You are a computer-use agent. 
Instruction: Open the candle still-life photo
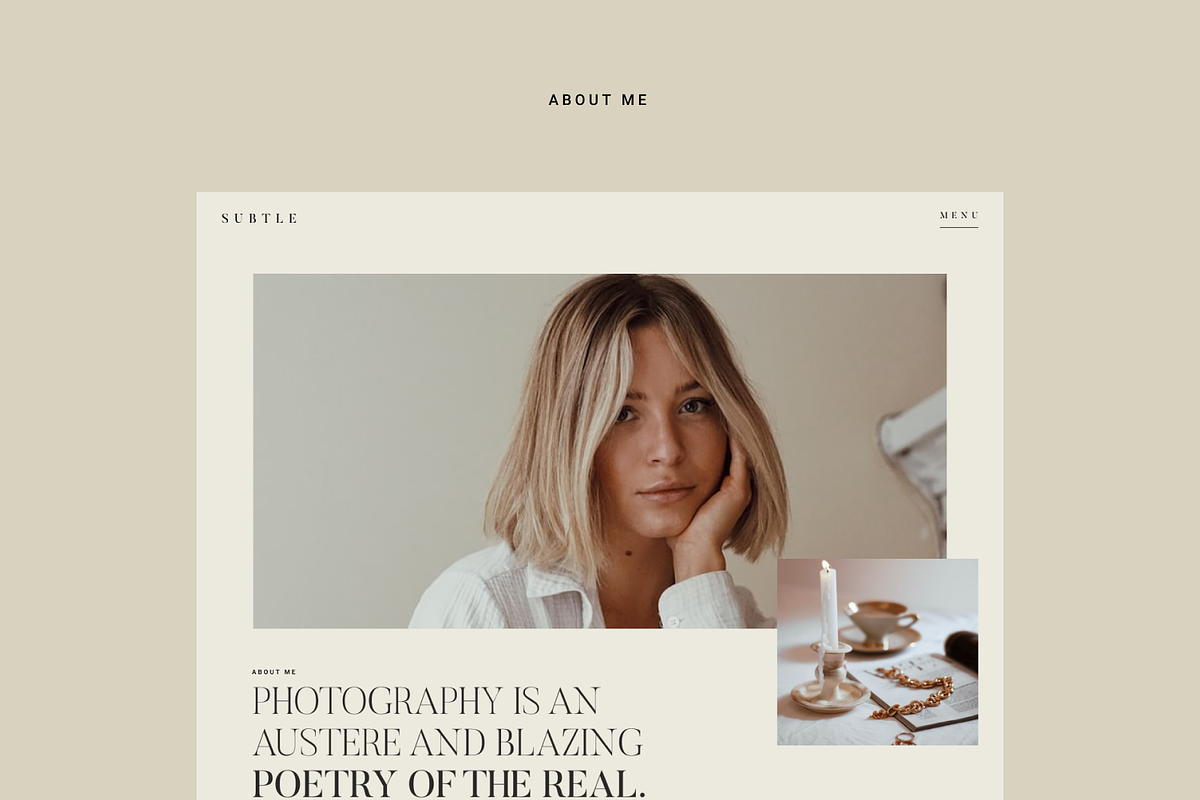[x=878, y=652]
